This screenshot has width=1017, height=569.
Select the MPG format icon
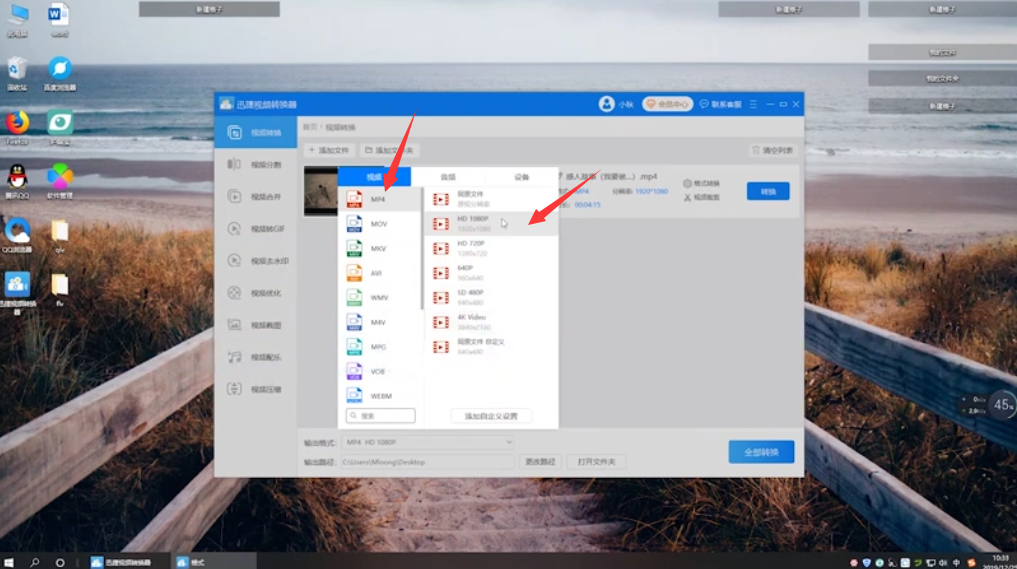[354, 347]
